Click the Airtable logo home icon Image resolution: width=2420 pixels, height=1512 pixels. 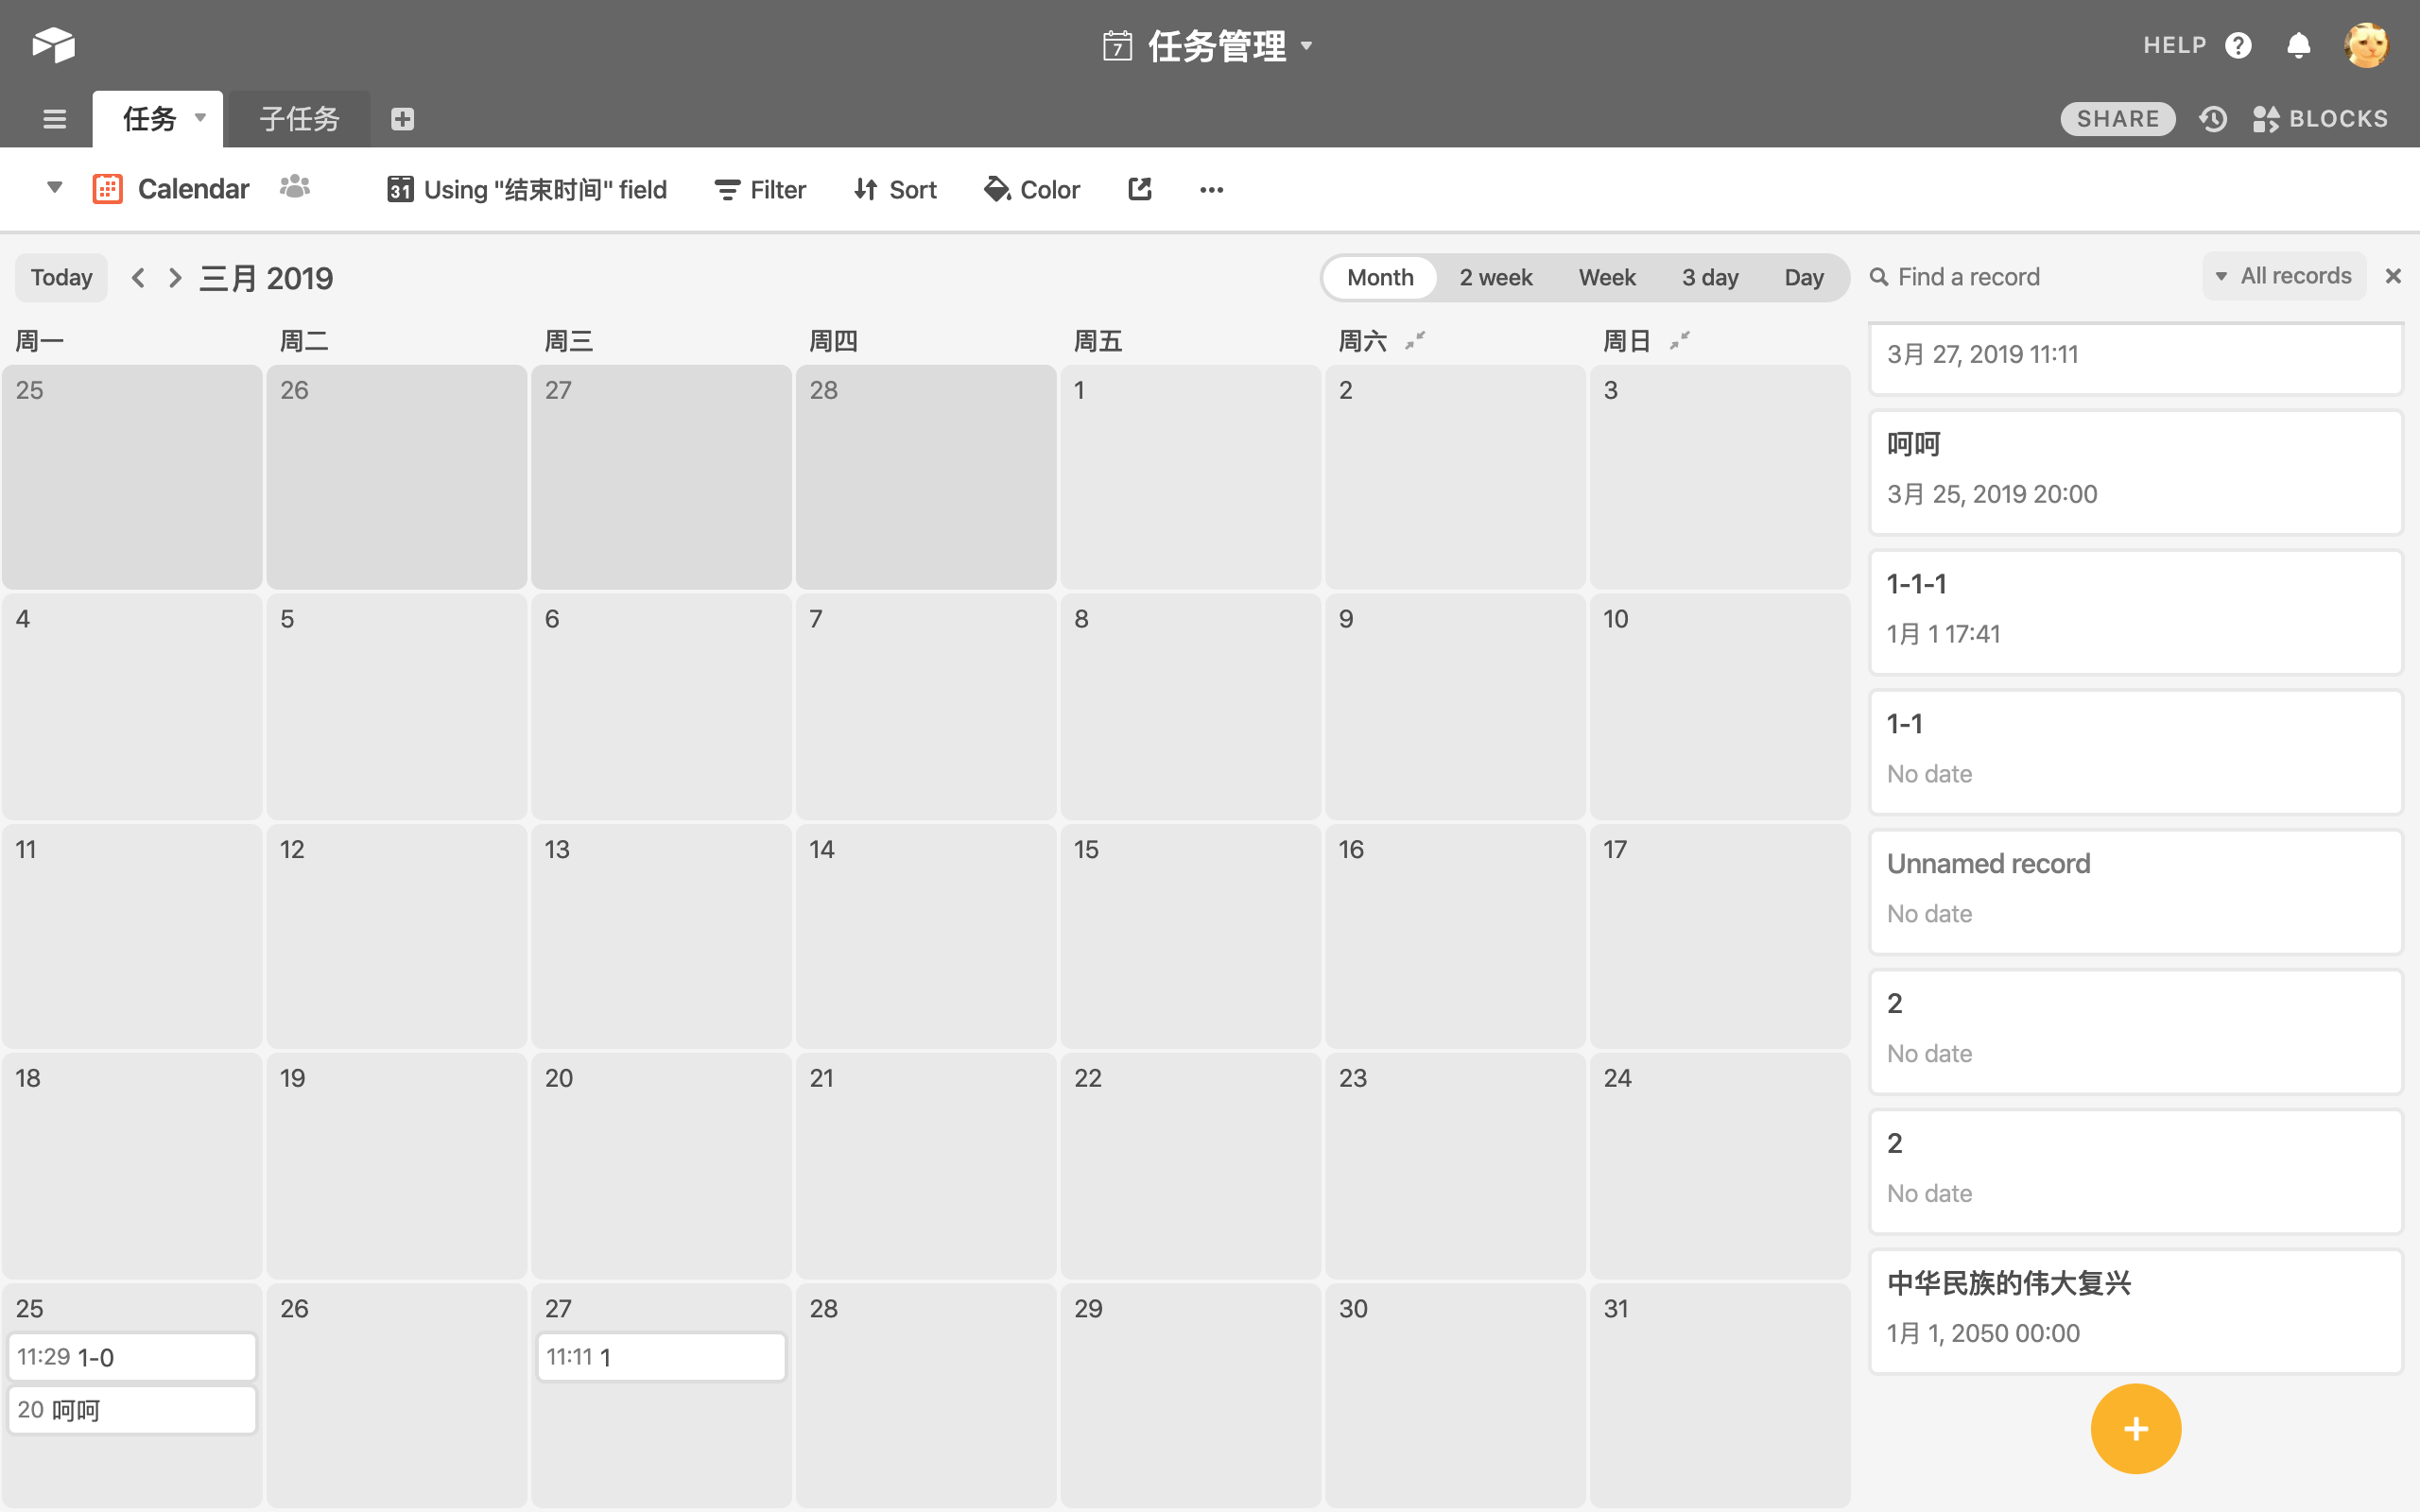[54, 45]
